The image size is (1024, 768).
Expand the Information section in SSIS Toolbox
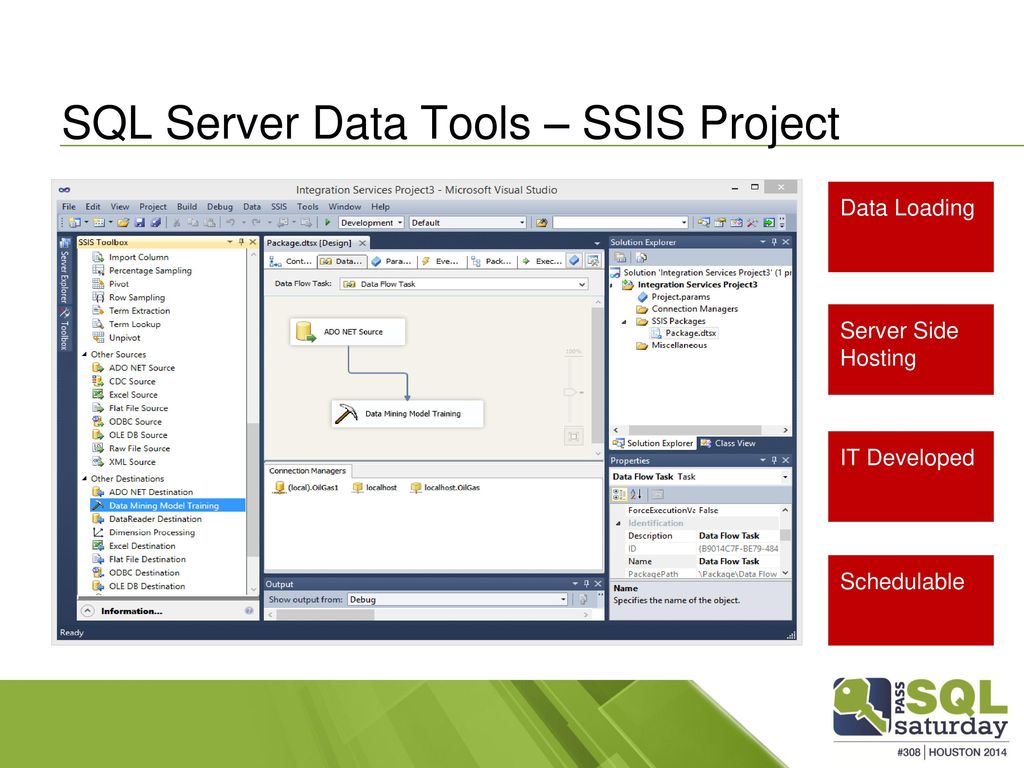(x=88, y=611)
